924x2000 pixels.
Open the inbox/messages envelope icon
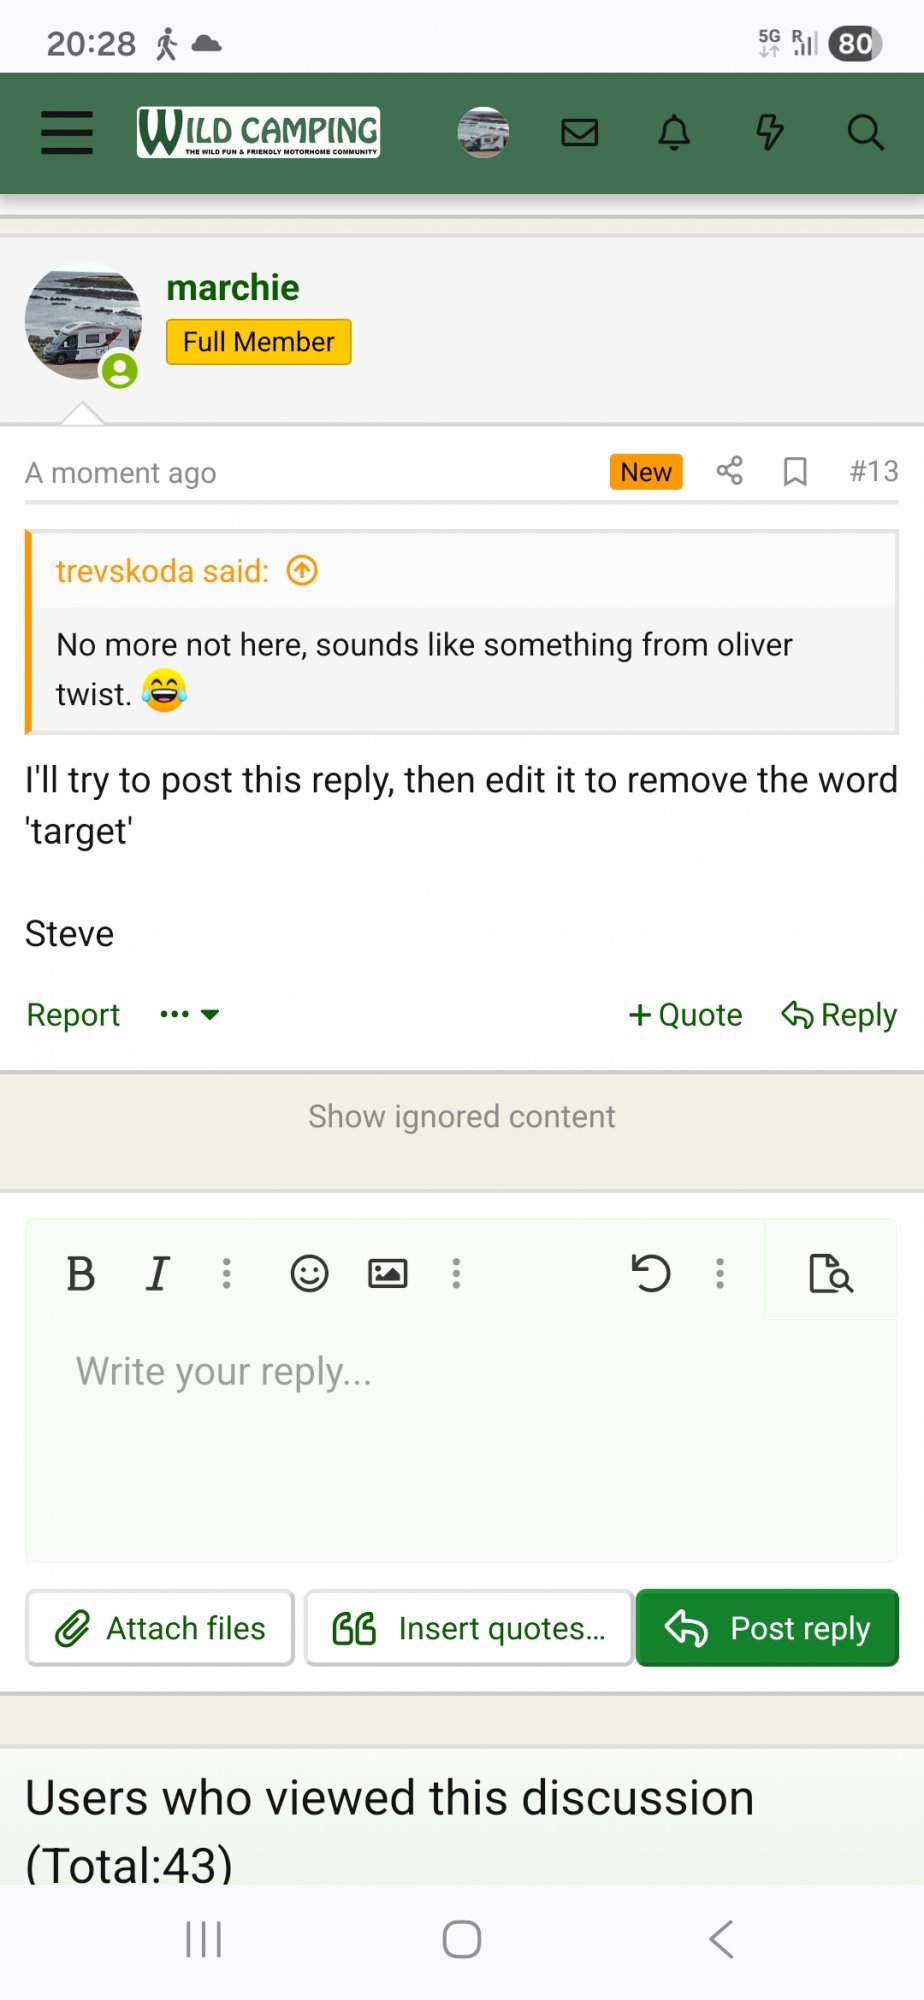point(579,131)
